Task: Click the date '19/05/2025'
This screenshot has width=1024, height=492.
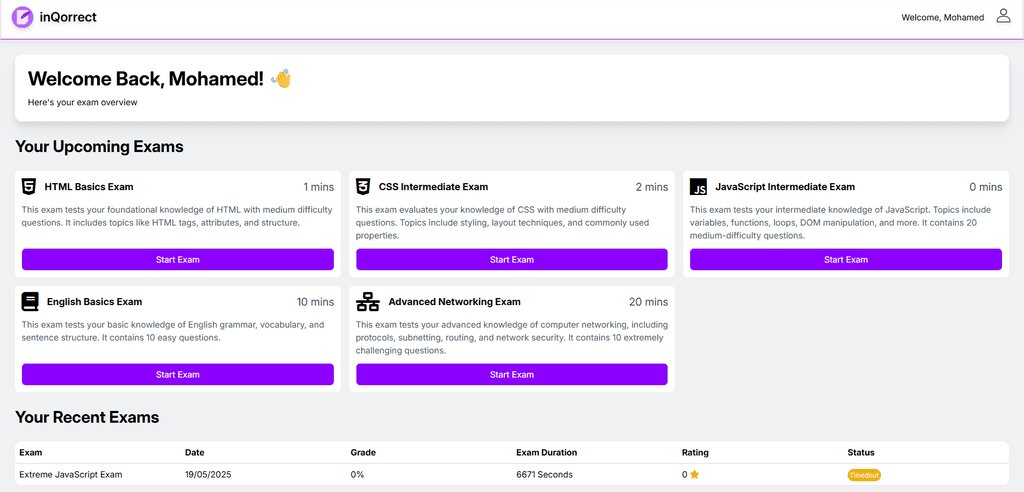Action: point(208,475)
